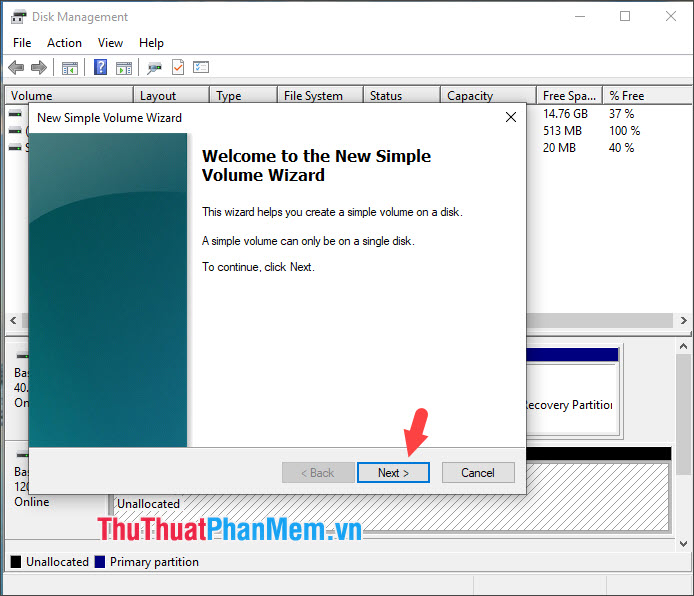Open the File menu

22,43
